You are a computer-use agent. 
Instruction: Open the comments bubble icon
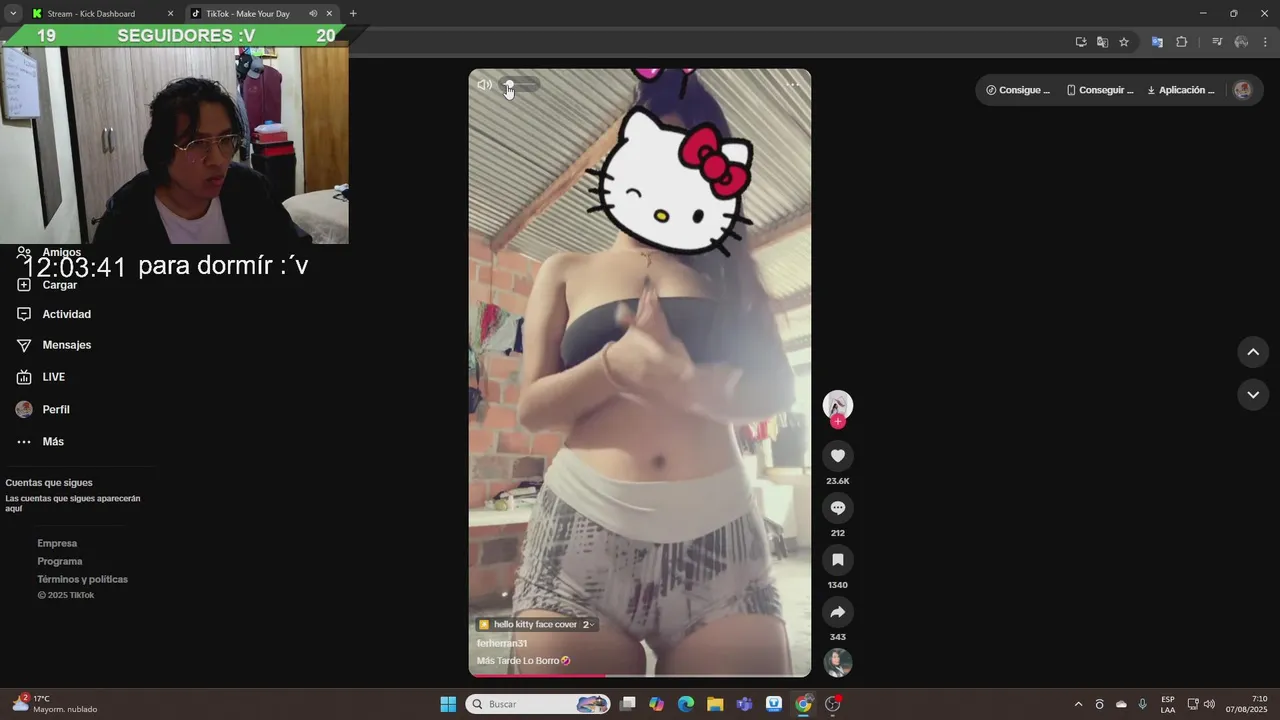click(838, 508)
